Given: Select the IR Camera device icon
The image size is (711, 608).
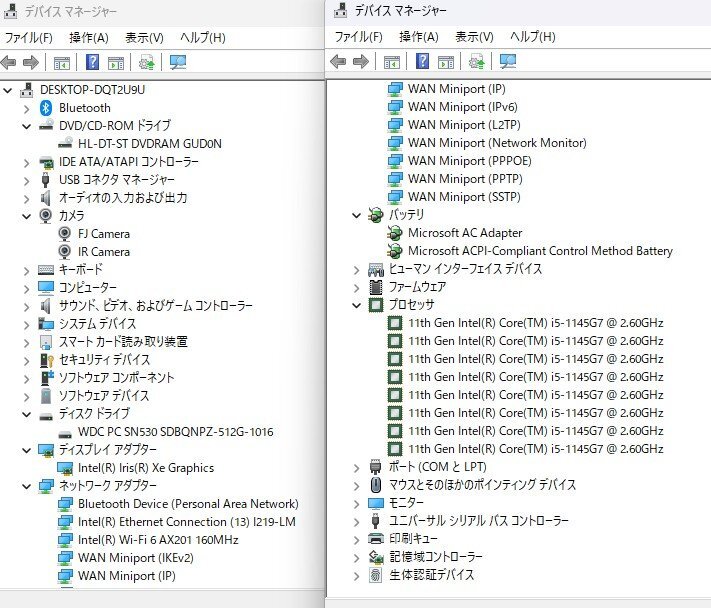Looking at the screenshot, I should pos(65,252).
